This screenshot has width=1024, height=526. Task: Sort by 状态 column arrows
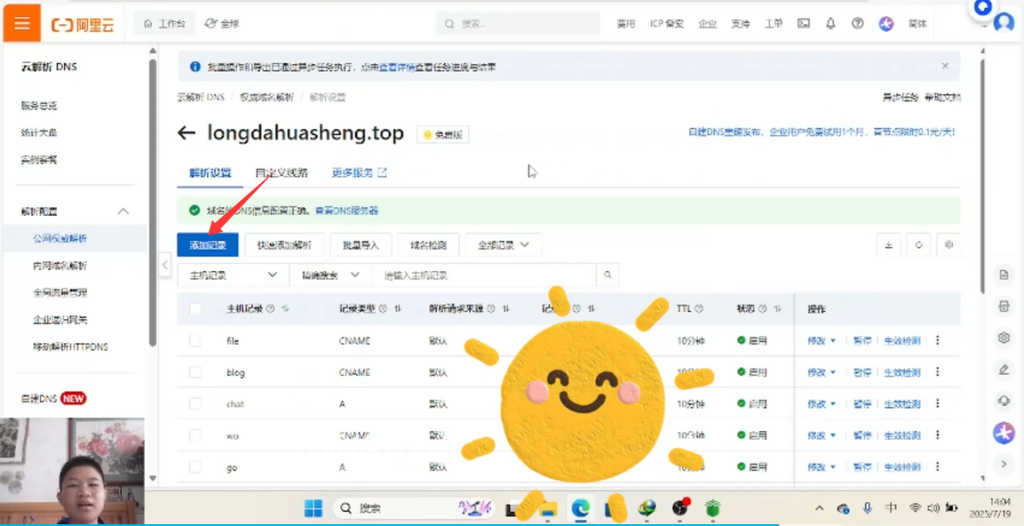point(778,308)
